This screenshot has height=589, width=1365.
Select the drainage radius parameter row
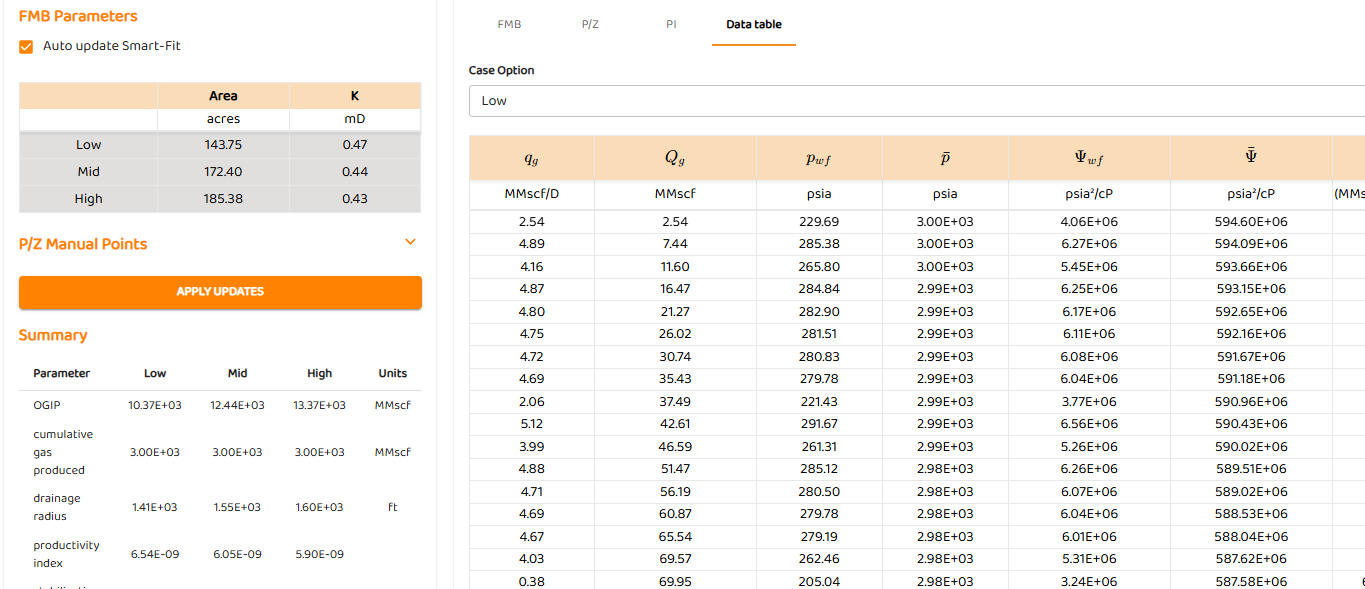pyautogui.click(x=57, y=507)
